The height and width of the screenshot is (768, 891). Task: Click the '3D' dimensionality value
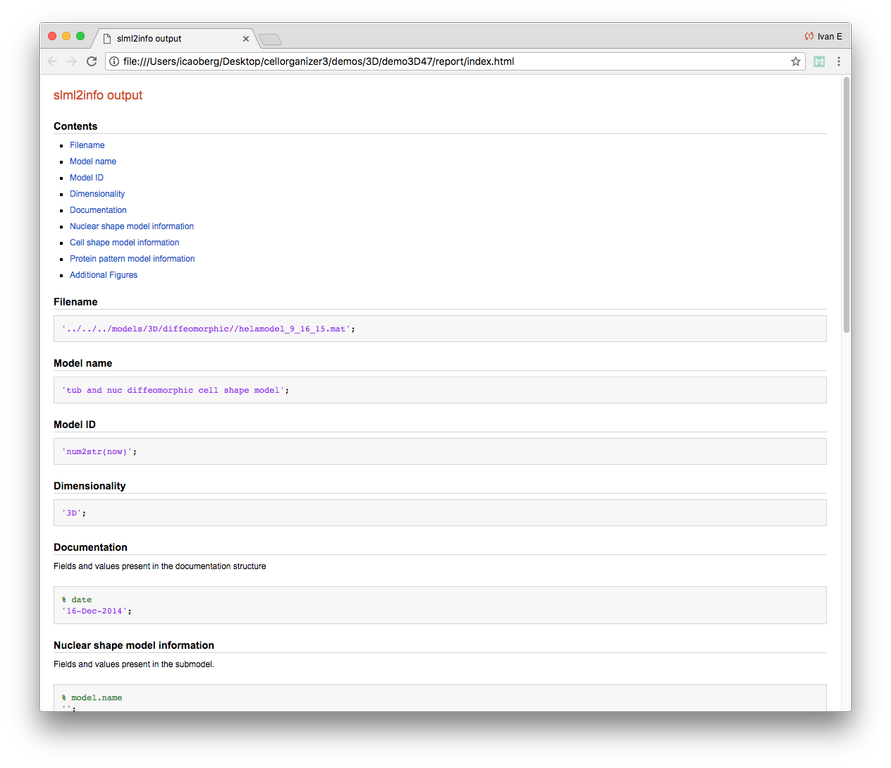pos(73,513)
